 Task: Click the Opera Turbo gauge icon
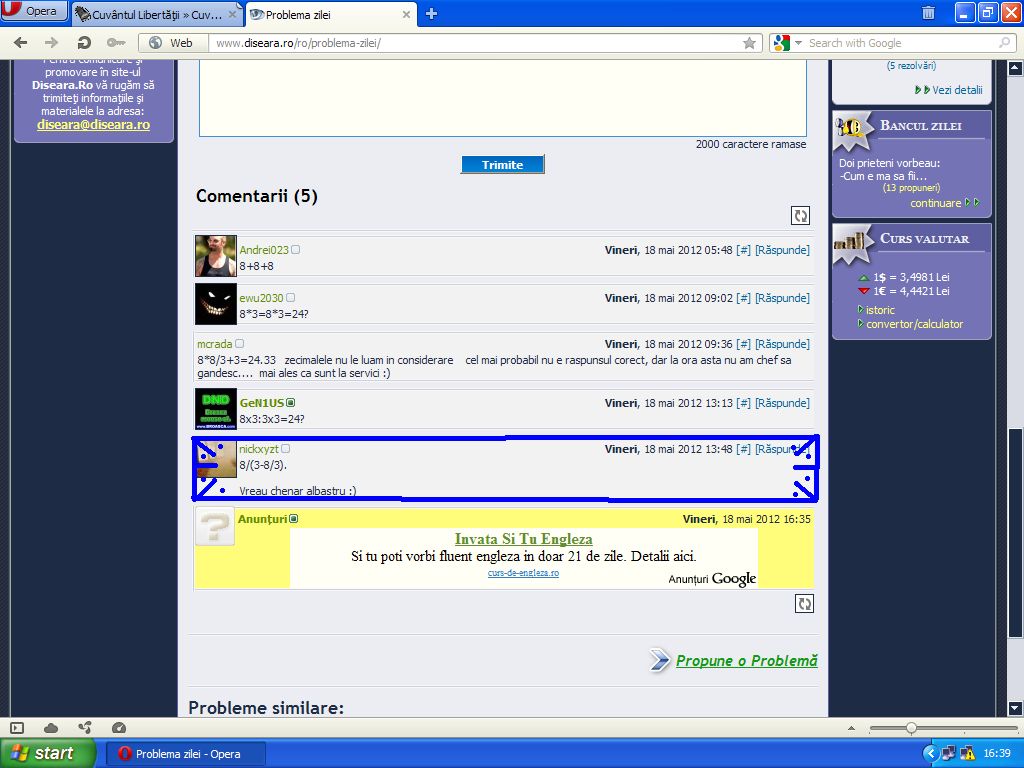tap(118, 728)
